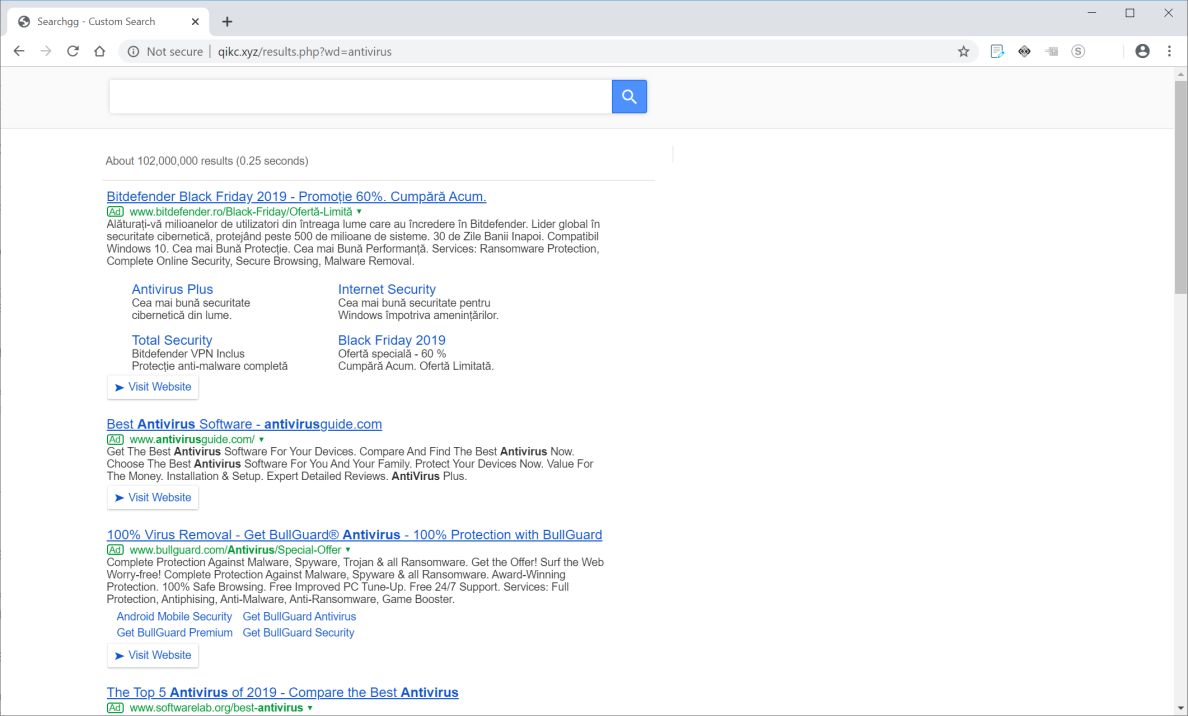Open the circled S extension icon
This screenshot has width=1188, height=716.
tap(1078, 52)
